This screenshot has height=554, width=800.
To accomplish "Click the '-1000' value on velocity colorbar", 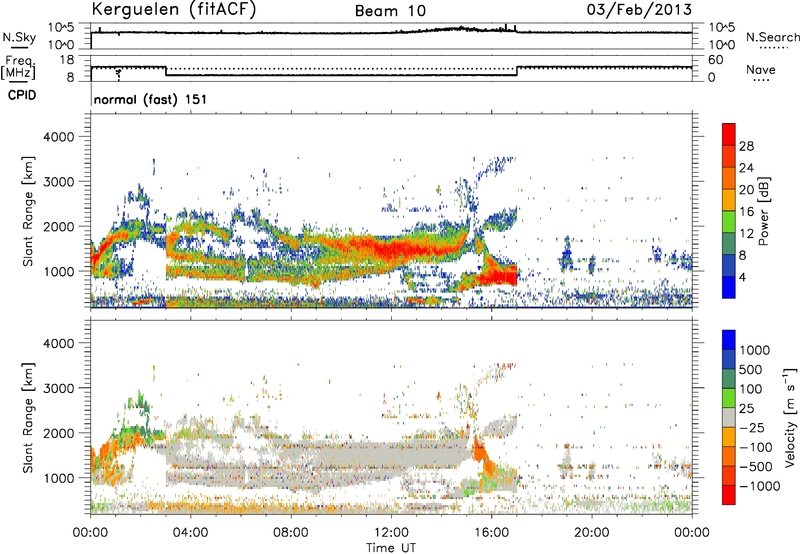I will (759, 486).
